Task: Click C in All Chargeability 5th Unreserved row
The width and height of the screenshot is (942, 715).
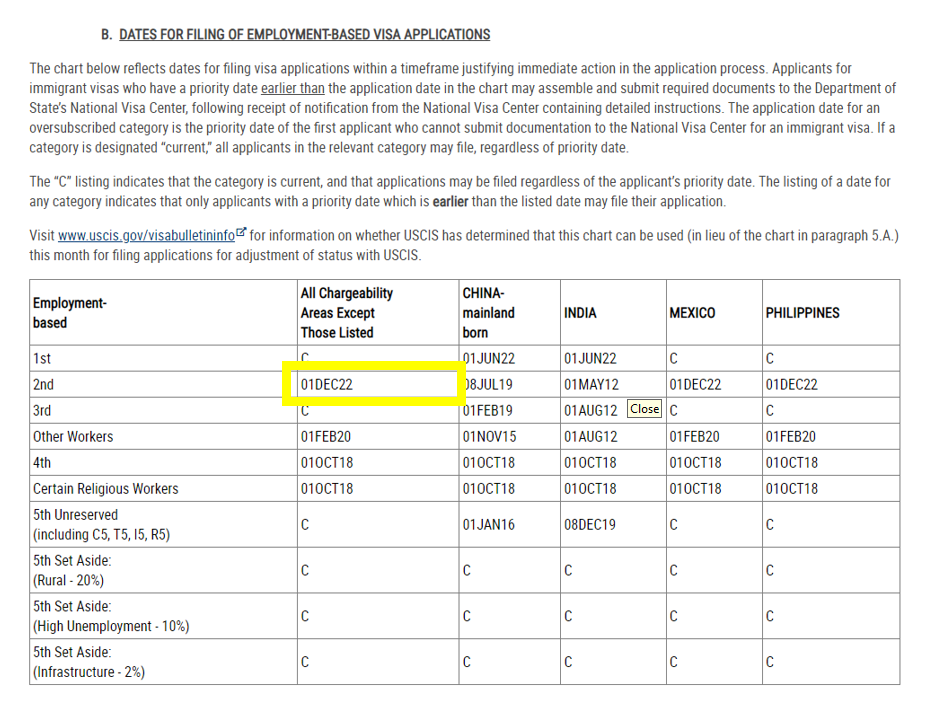Action: [305, 525]
